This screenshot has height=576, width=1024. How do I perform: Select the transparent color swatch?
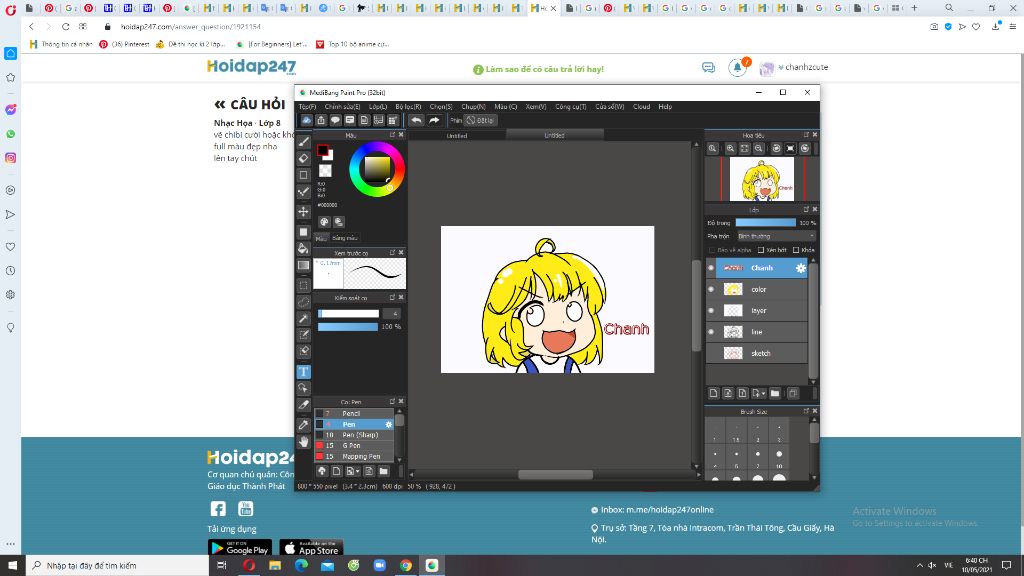(x=325, y=171)
